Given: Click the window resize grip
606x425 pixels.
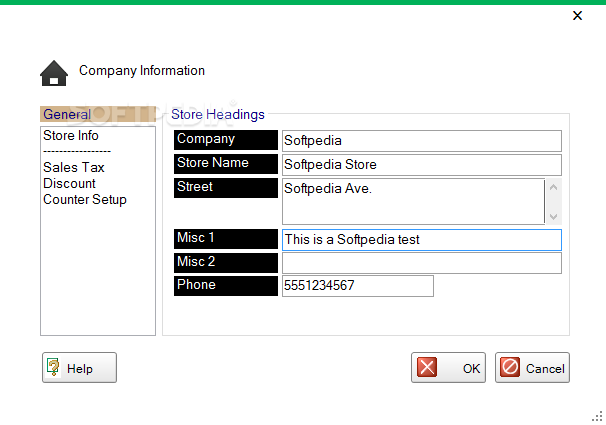Looking at the screenshot, I should pyautogui.click(x=597, y=416).
